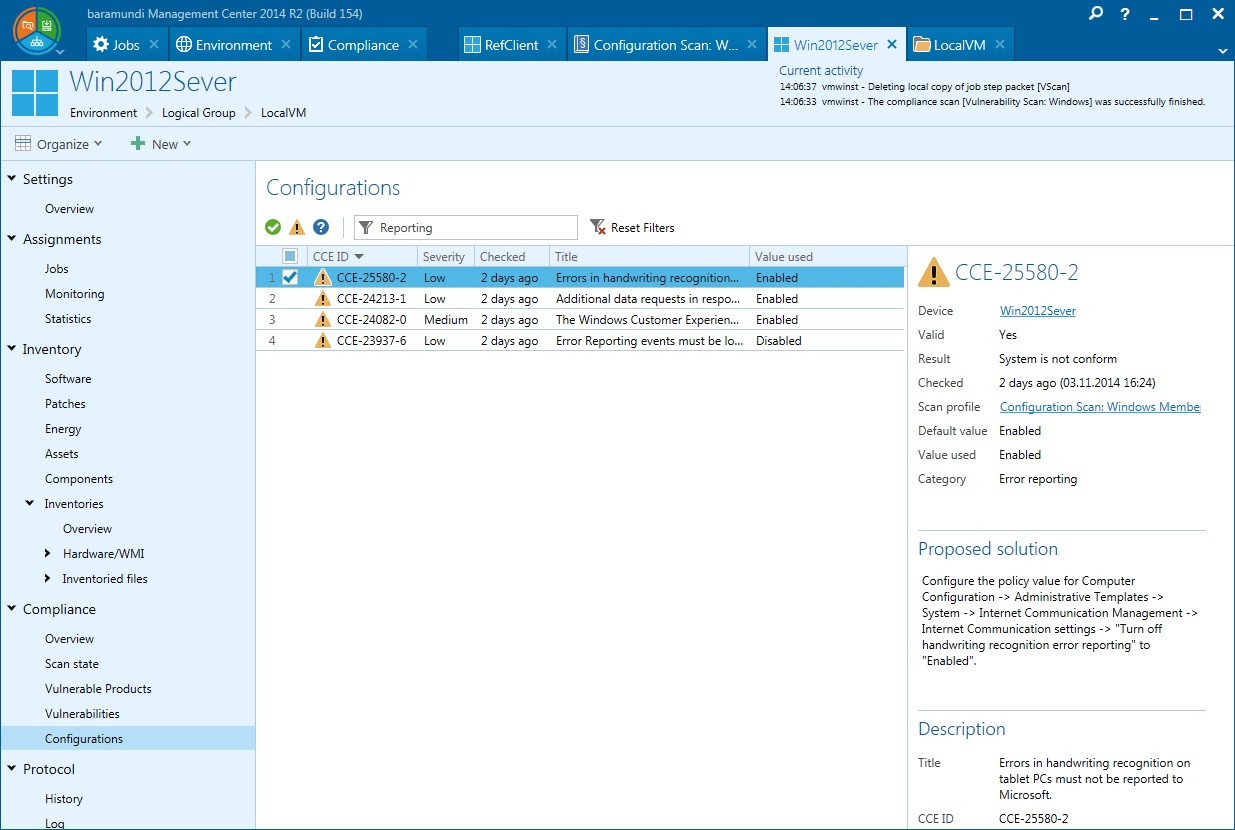Image resolution: width=1235 pixels, height=830 pixels.
Task: Close the Compliance tab
Action: [413, 45]
